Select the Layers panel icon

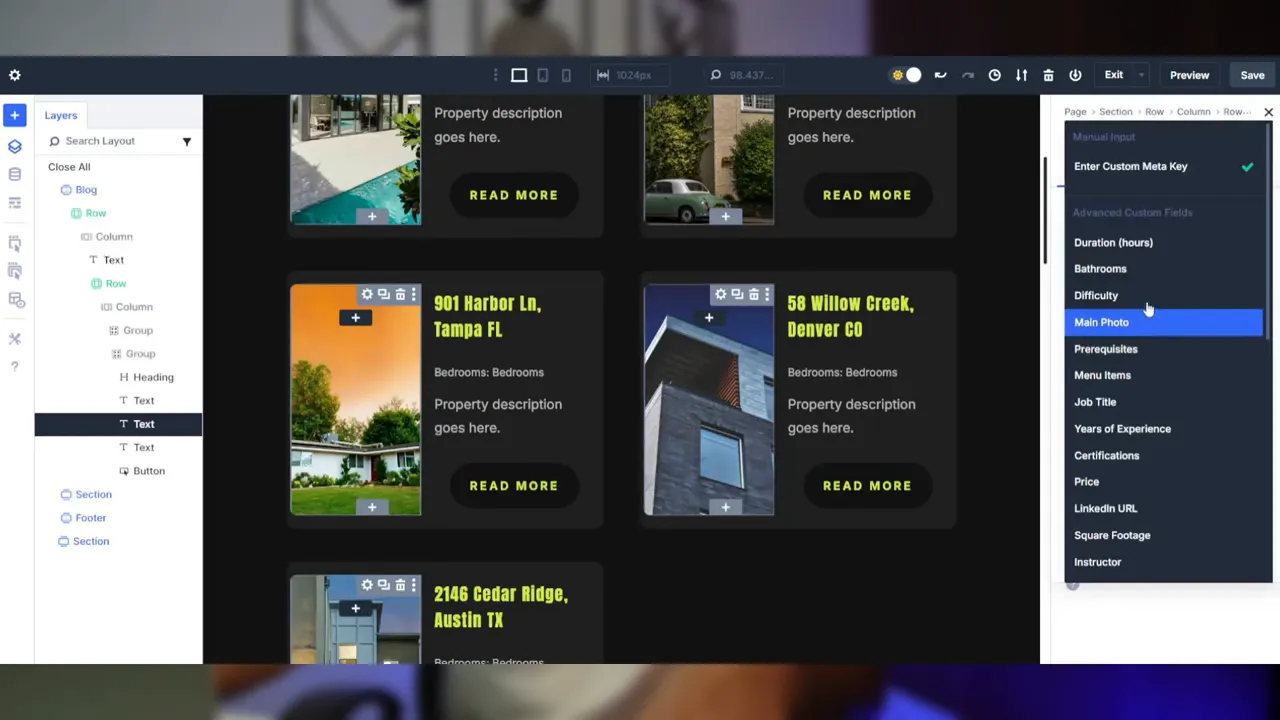coord(14,146)
